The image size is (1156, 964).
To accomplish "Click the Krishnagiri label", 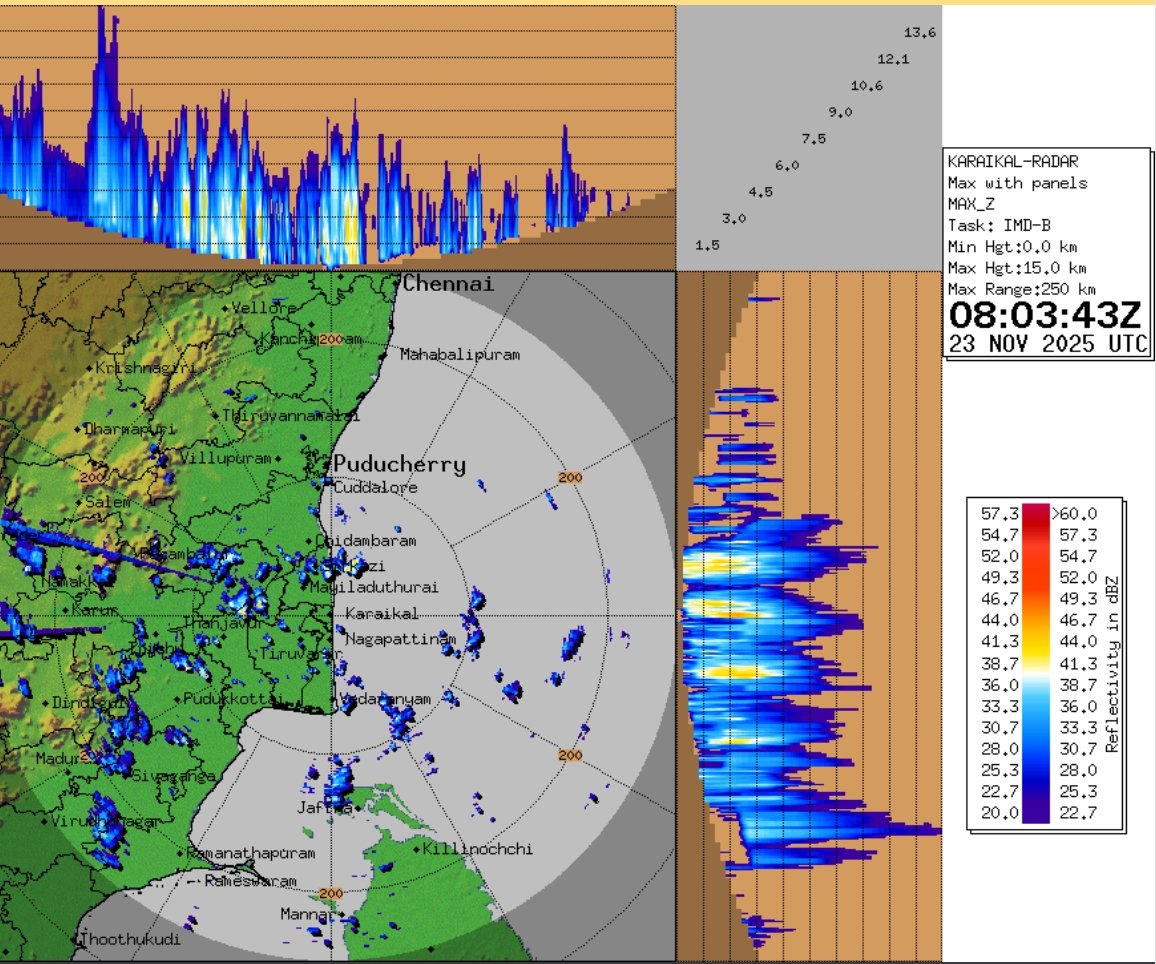I will coord(145,368).
